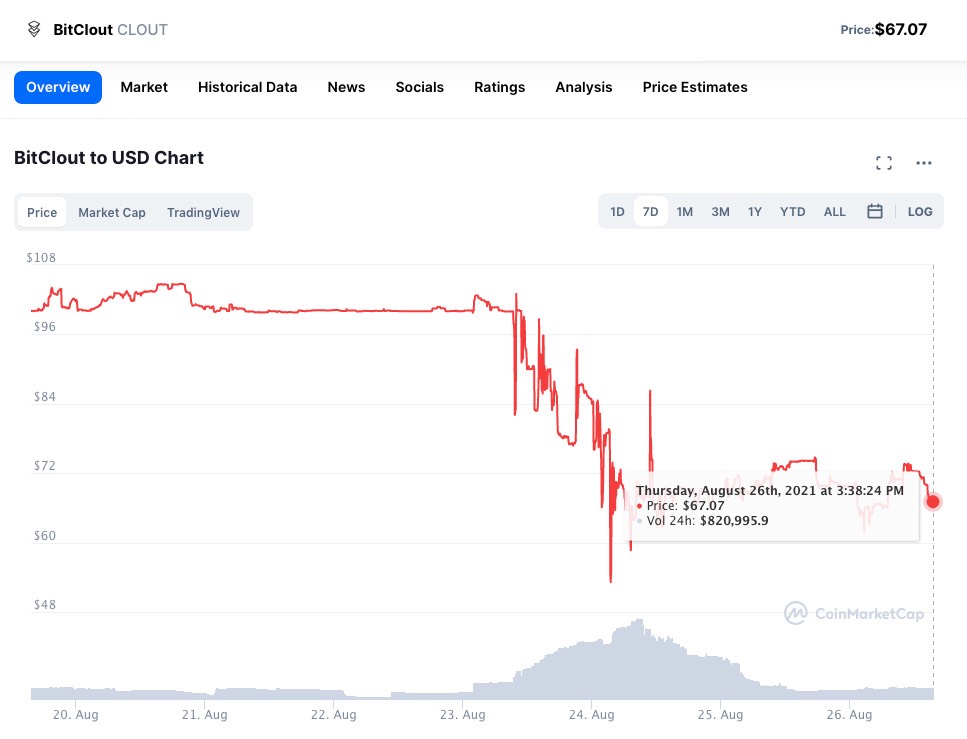Open the Historical Data tab

point(247,87)
